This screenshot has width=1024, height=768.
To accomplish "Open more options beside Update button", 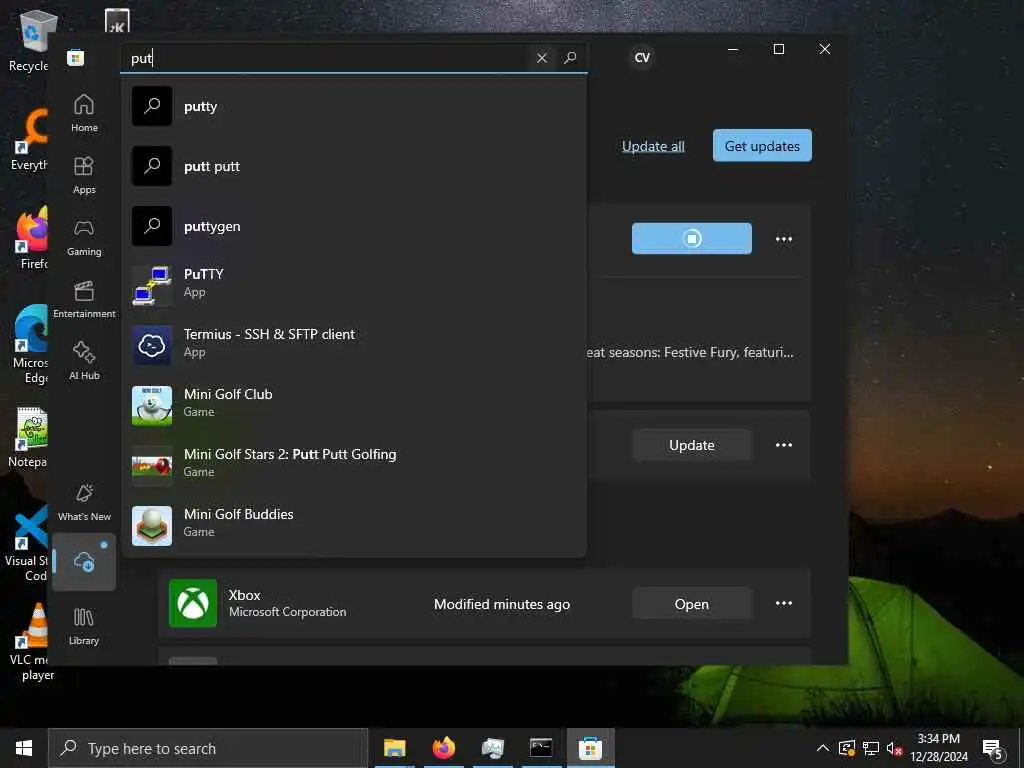I will [x=784, y=445].
